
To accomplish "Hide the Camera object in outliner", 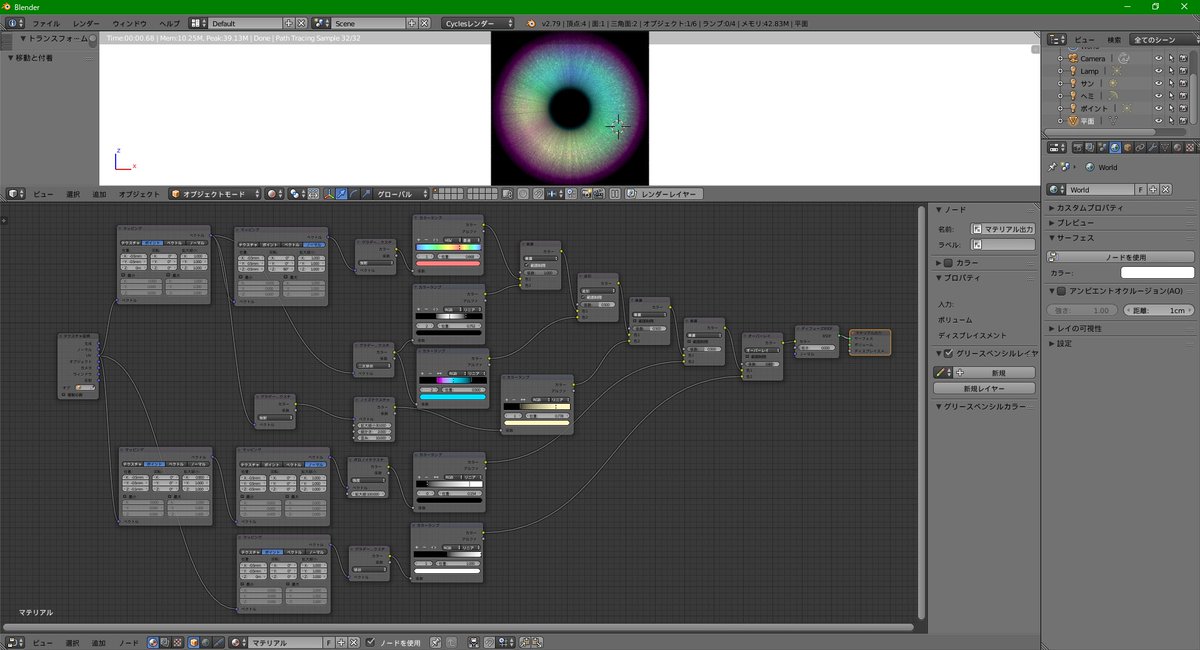I will pyautogui.click(x=1159, y=58).
